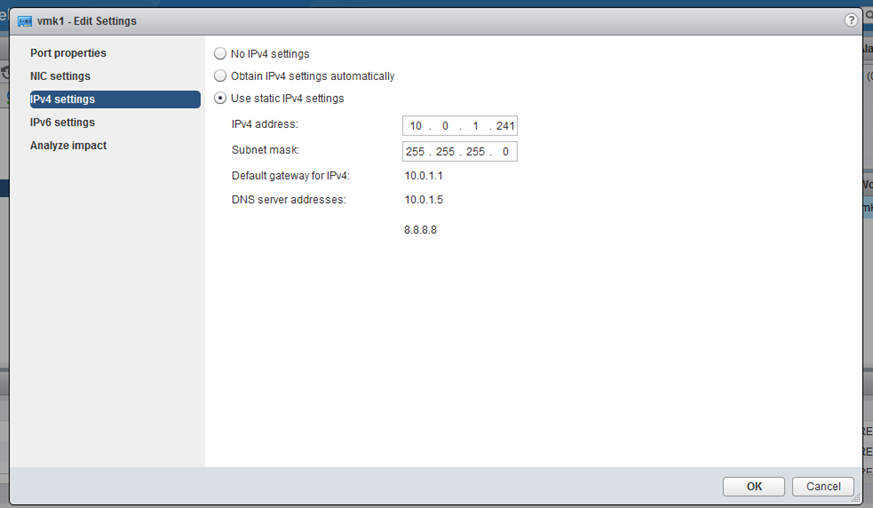Screen dimensions: 873x508
Task: Click Default gateway for IPv4 label
Action: click(x=291, y=175)
